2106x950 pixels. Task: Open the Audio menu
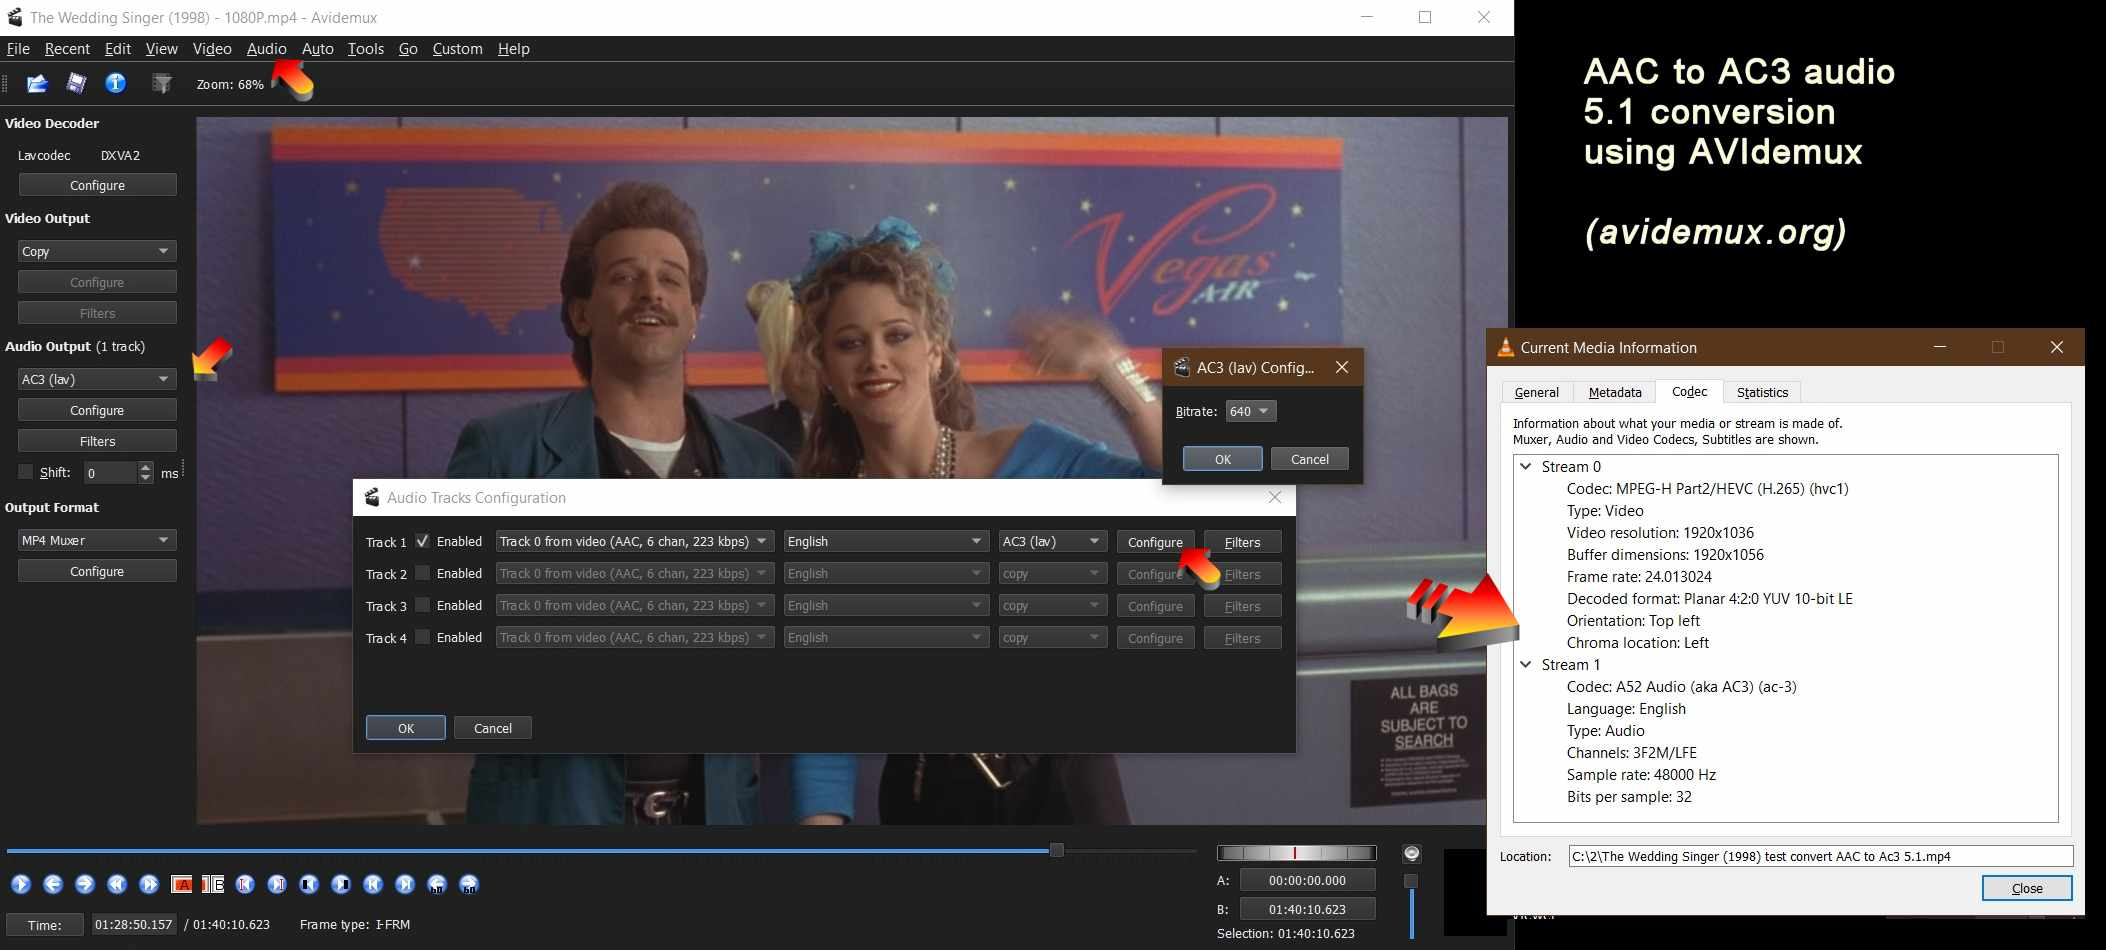click(x=266, y=49)
